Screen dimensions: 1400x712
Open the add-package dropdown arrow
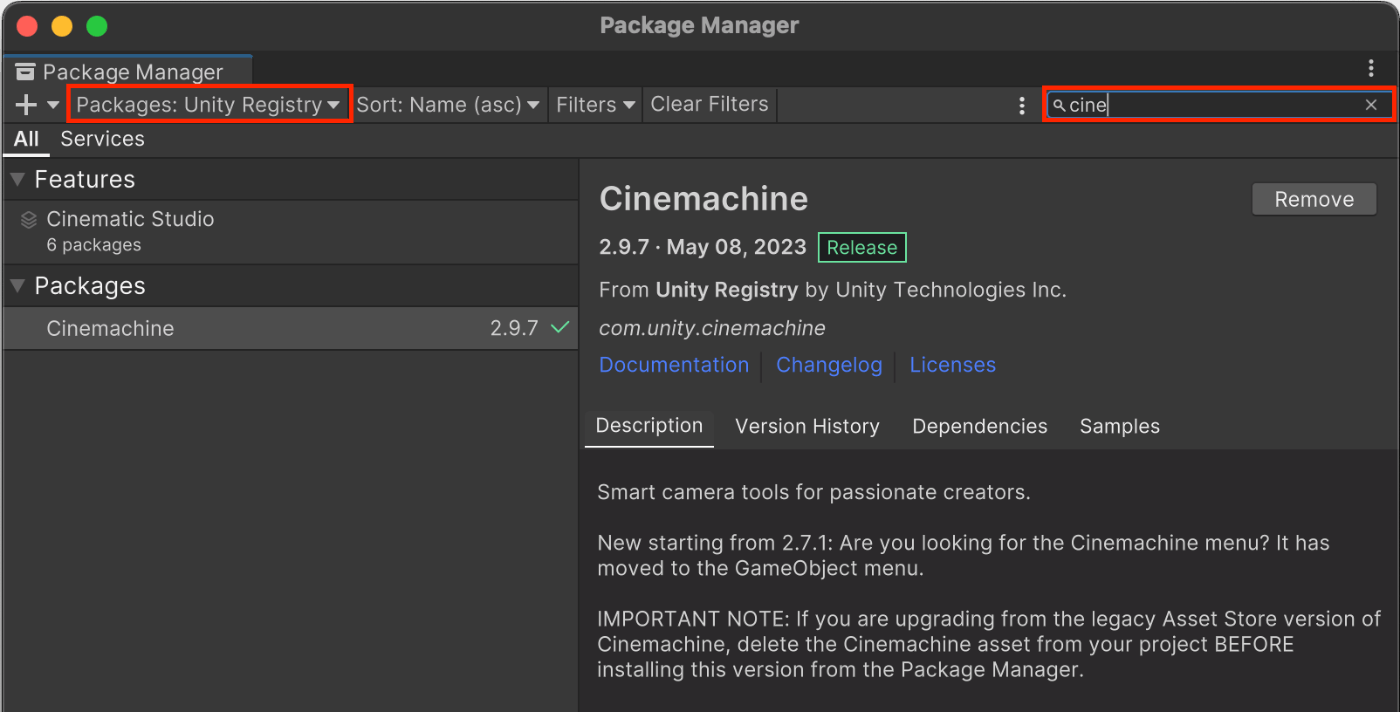click(53, 105)
